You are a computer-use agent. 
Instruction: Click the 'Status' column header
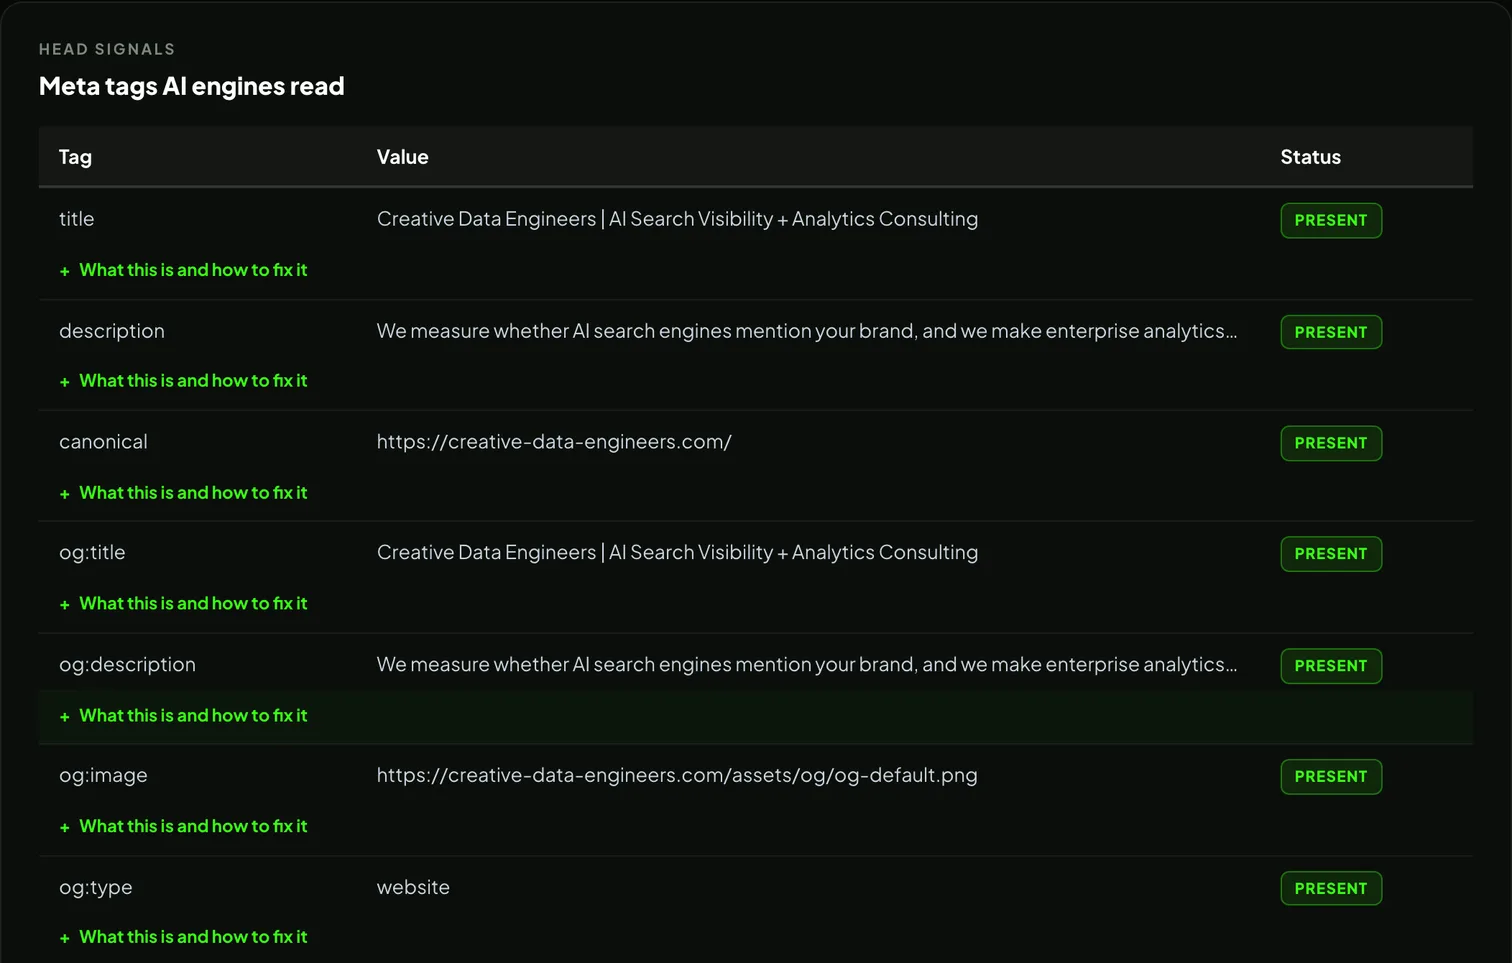point(1311,157)
